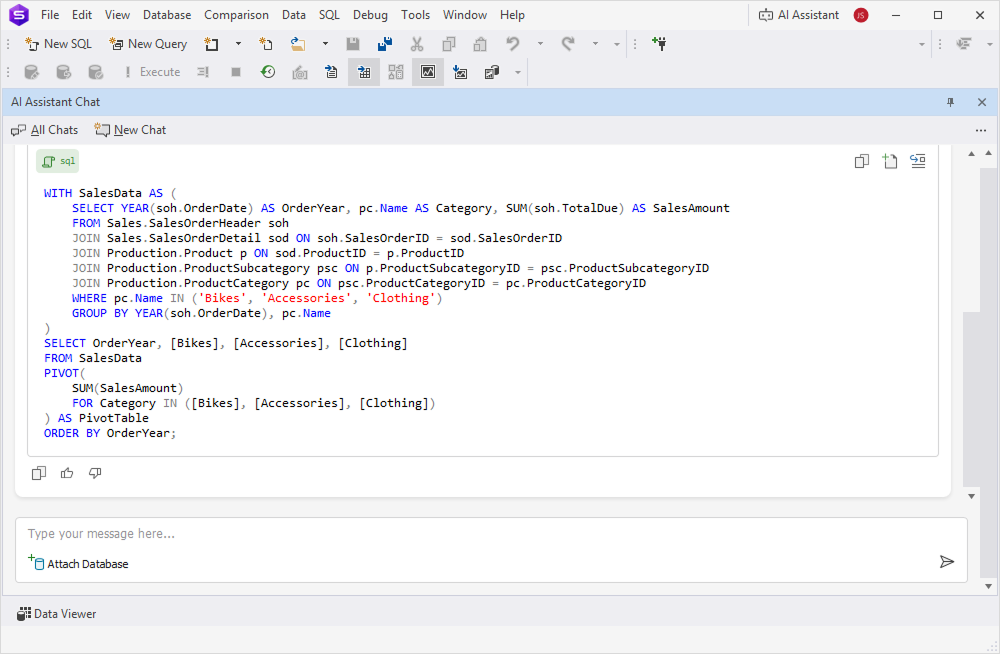Click the thumbs up feedback icon
This screenshot has width=1000, height=654.
(67, 473)
